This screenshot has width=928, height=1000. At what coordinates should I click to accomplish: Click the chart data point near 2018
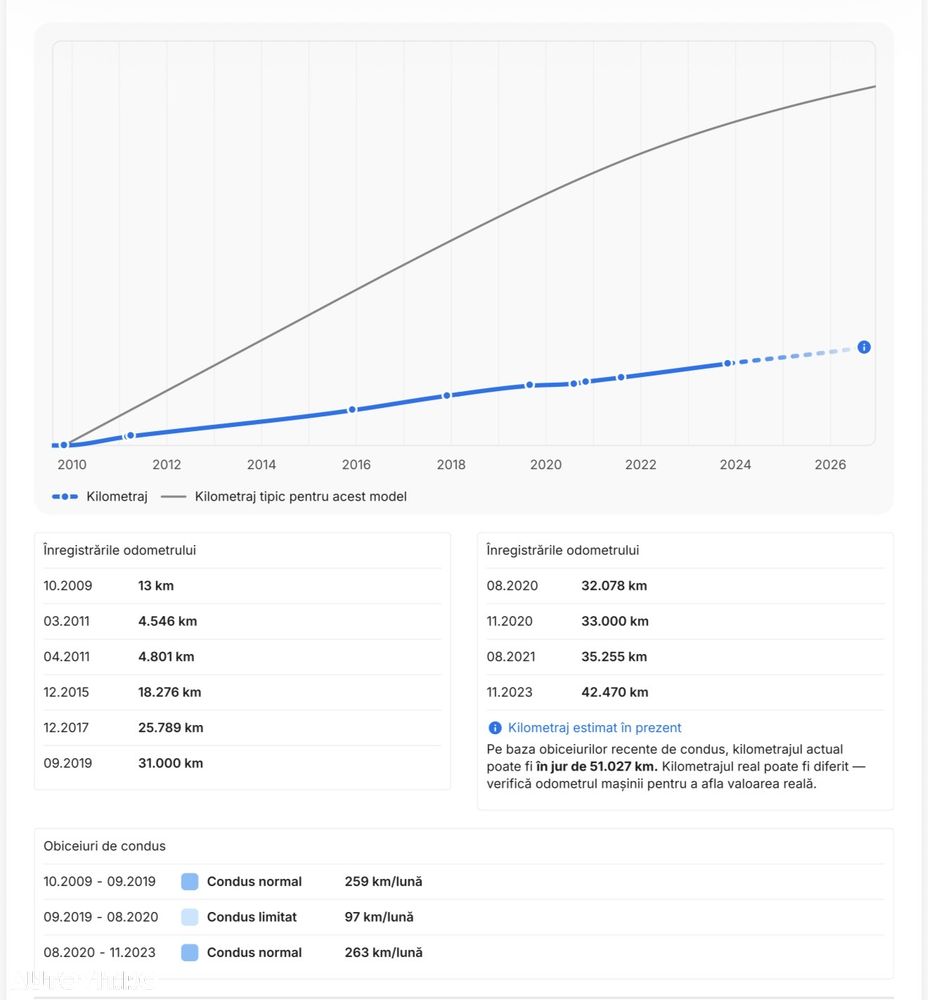[x=446, y=395]
